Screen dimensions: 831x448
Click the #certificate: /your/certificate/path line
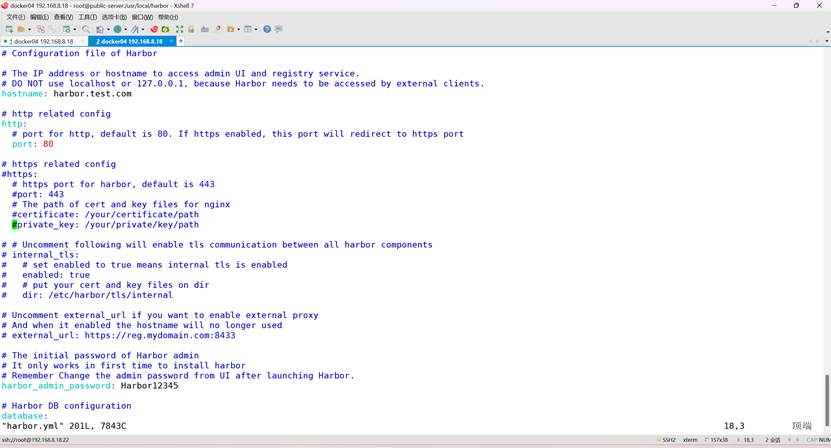click(x=105, y=215)
